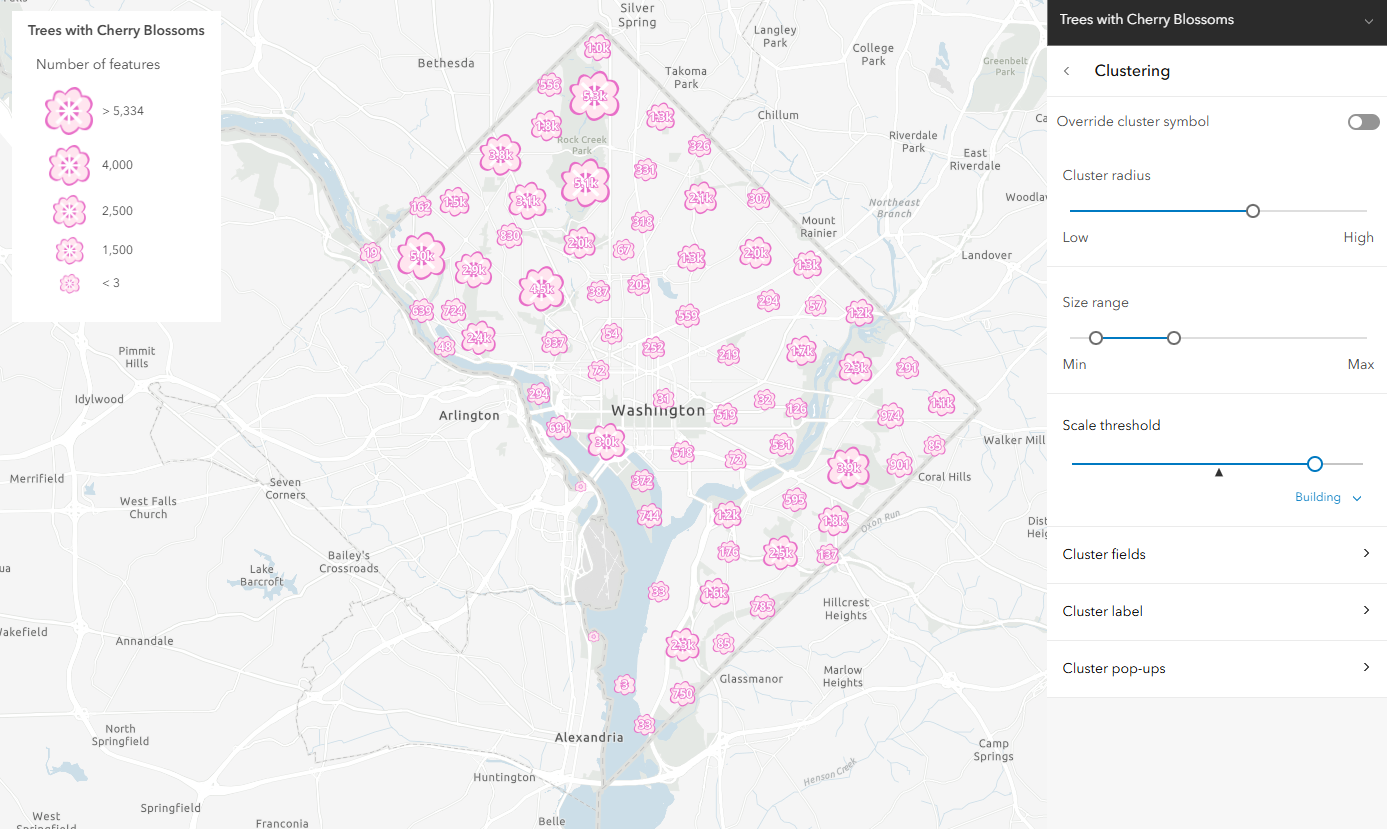Click the 3.0k cluster southwest of Washington label
This screenshot has height=829, width=1387.
pyautogui.click(x=607, y=442)
